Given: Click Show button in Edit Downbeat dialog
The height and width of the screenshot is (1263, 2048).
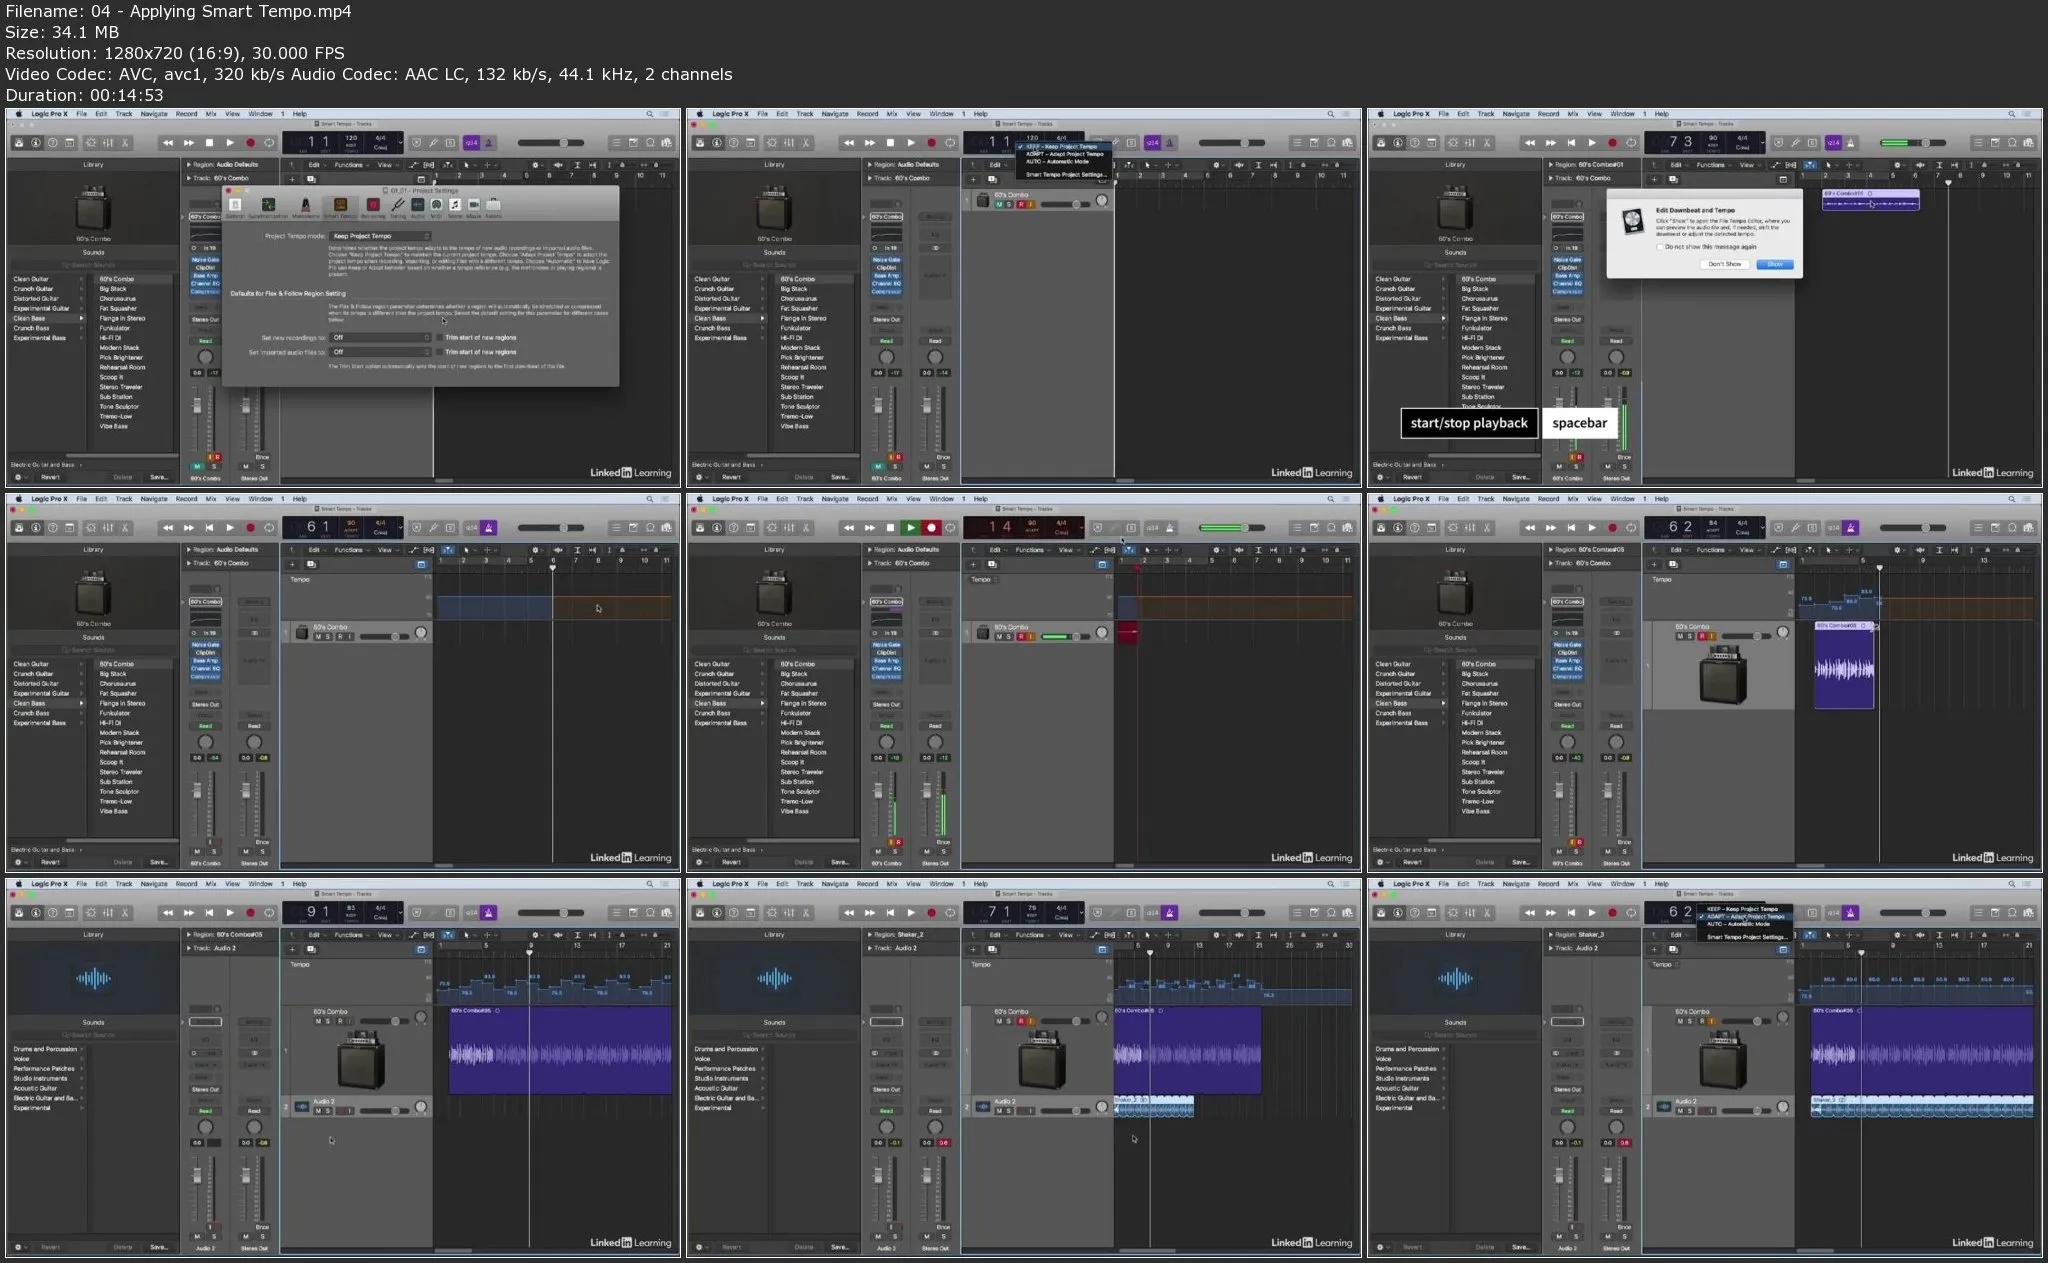Looking at the screenshot, I should [x=1775, y=264].
